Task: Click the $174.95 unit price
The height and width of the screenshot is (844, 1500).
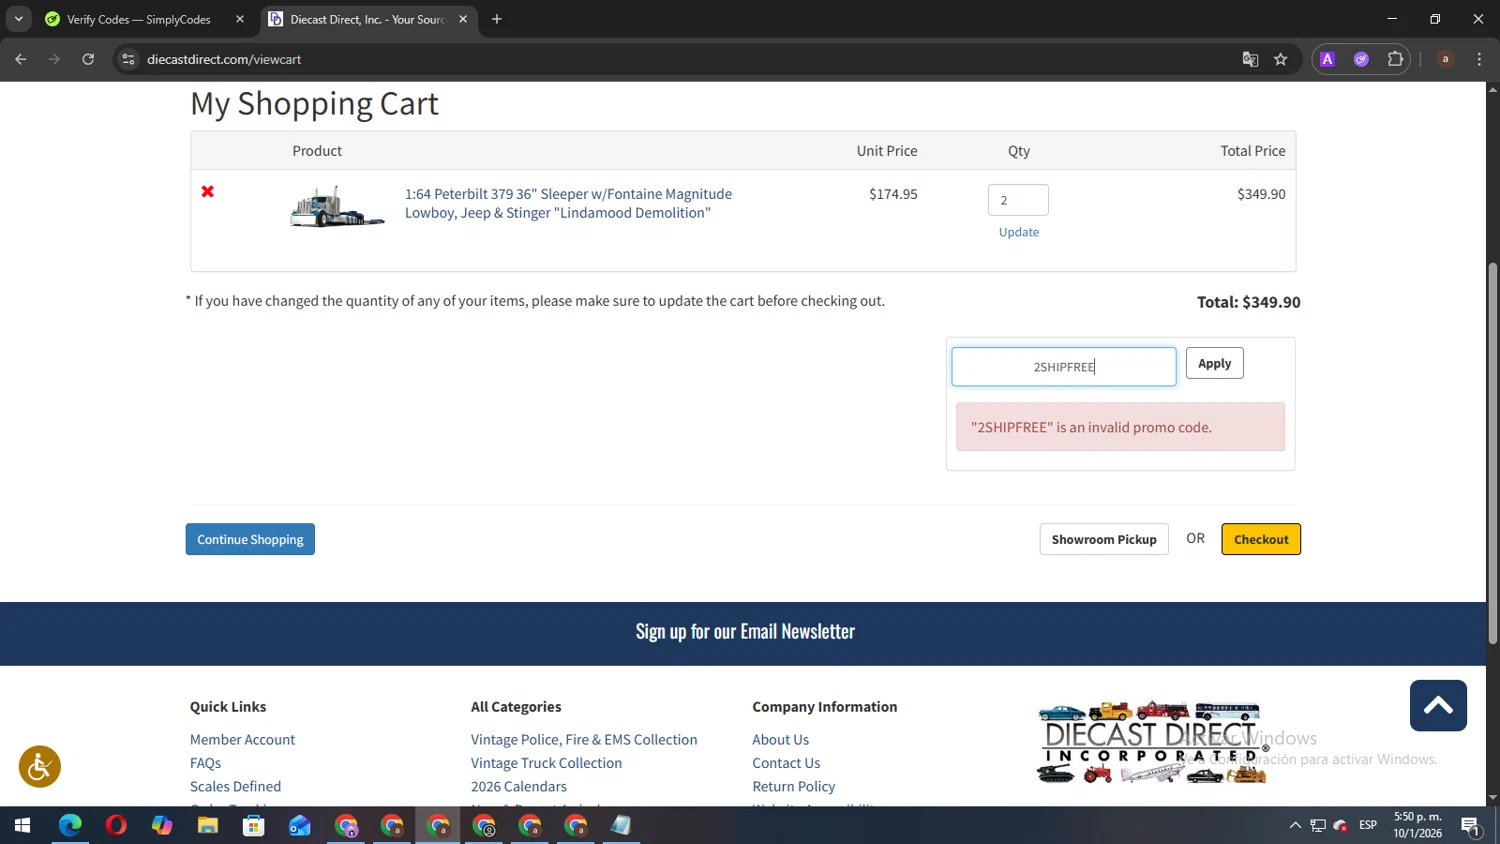Action: point(893,194)
